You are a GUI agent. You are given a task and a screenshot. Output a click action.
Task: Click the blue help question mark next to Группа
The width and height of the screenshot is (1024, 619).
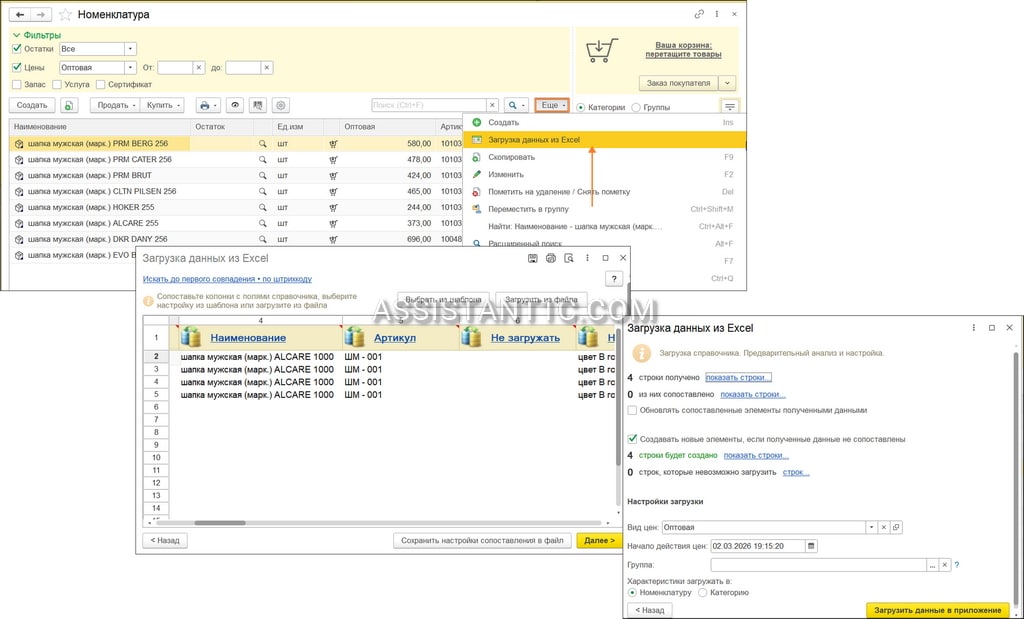pos(957,565)
